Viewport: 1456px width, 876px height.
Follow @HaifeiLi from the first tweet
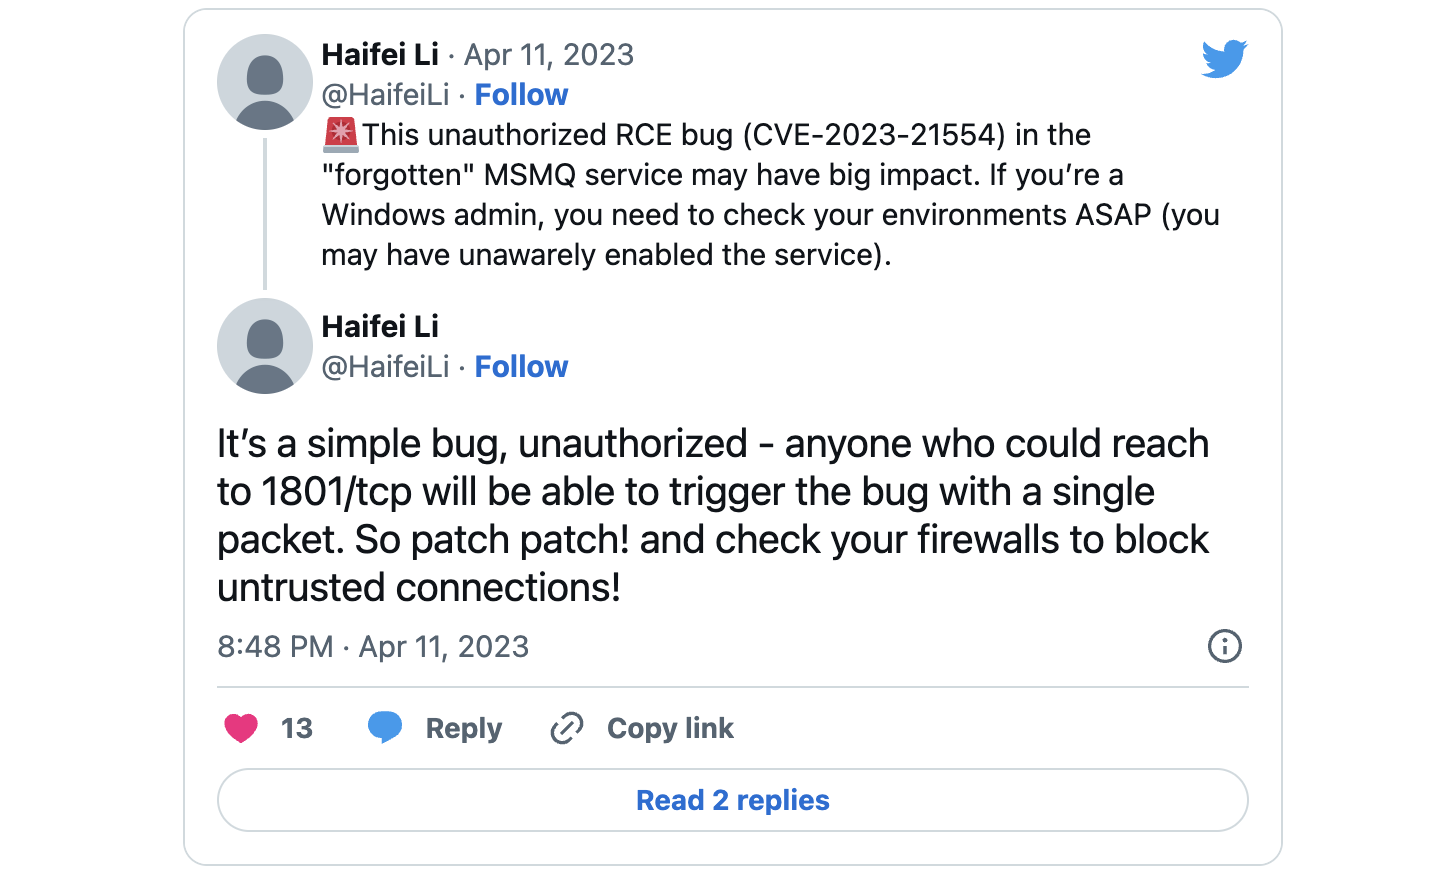click(x=521, y=94)
